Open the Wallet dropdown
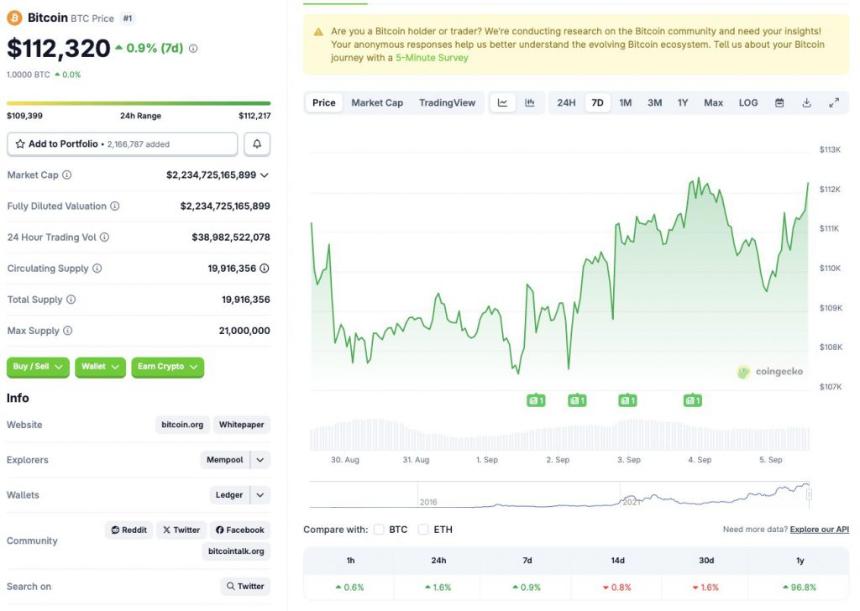Screen dimensions: 860x611 tap(100, 367)
